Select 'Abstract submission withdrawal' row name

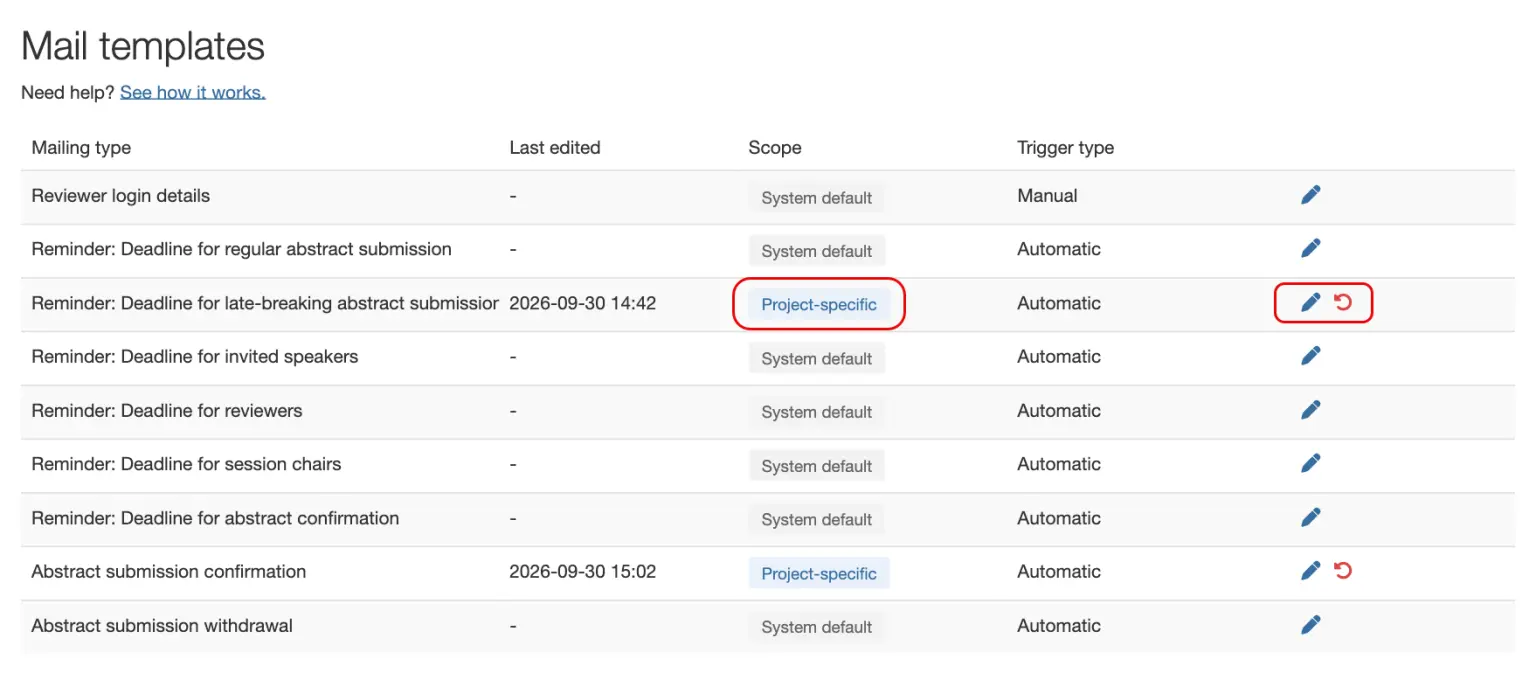(162, 626)
